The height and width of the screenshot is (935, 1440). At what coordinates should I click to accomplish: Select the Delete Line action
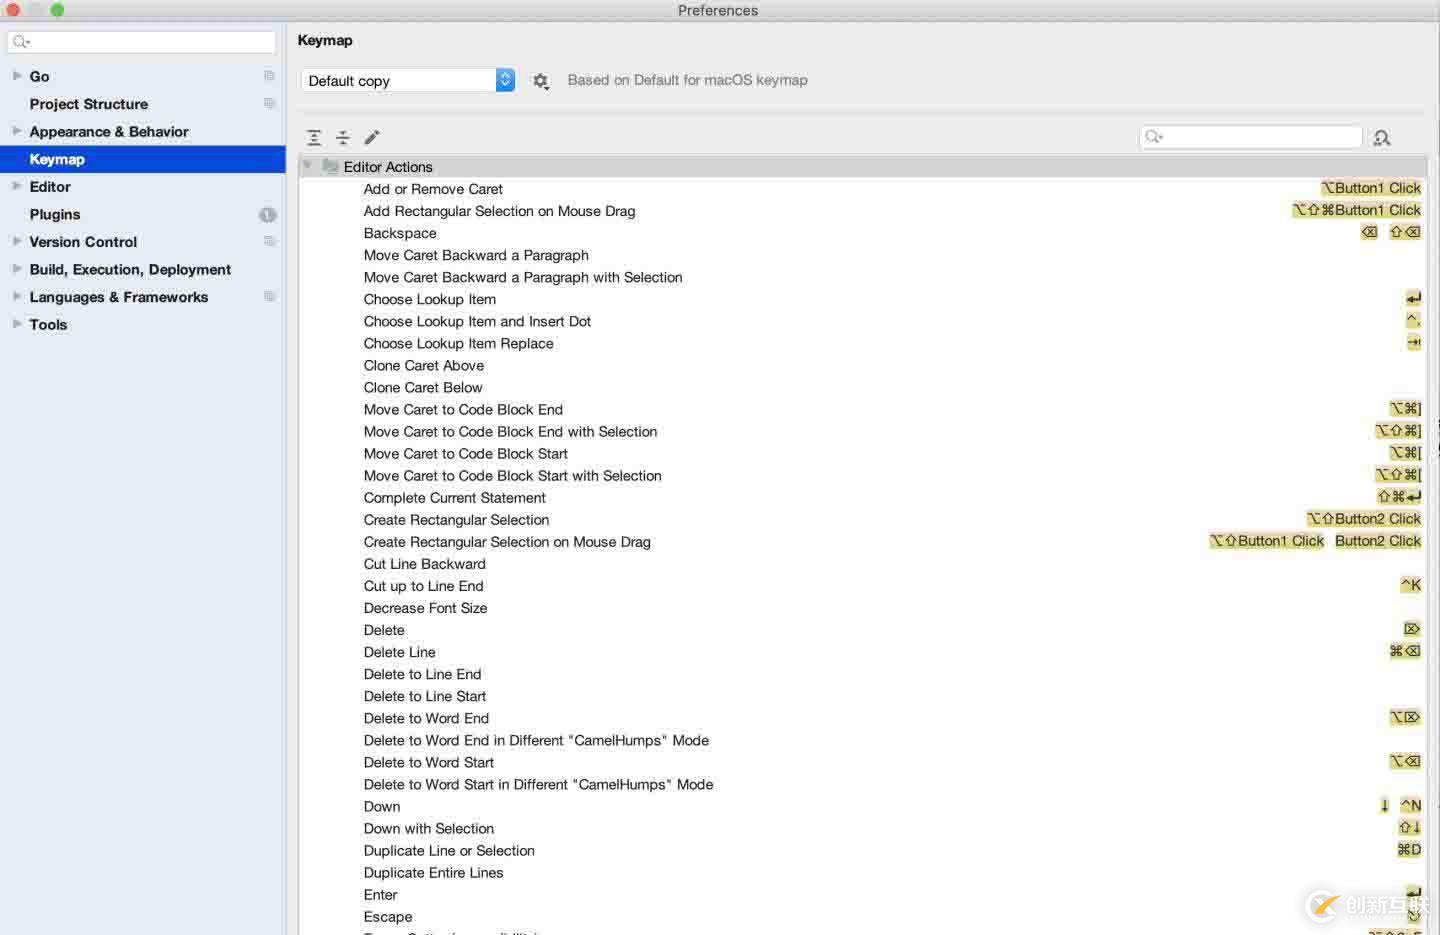pos(400,652)
